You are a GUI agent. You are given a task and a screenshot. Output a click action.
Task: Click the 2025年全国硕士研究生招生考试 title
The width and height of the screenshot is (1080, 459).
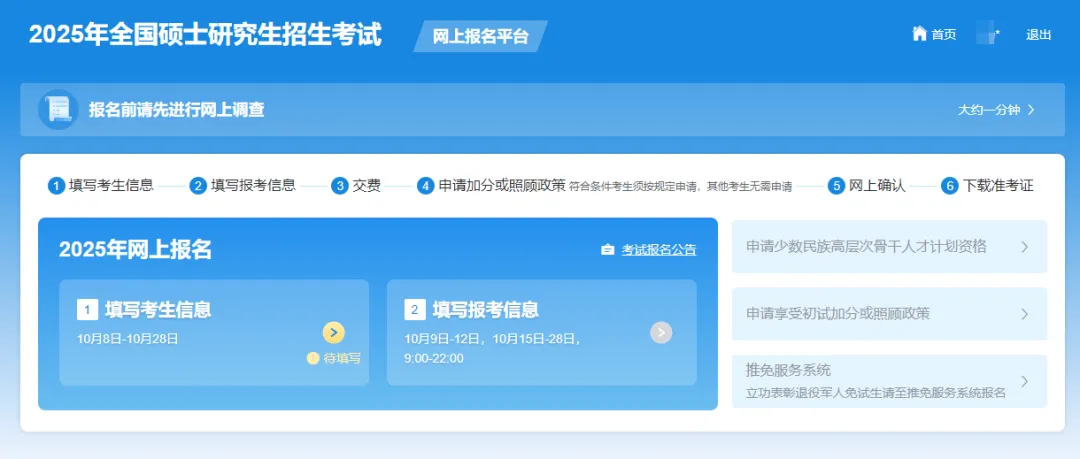pyautogui.click(x=205, y=34)
